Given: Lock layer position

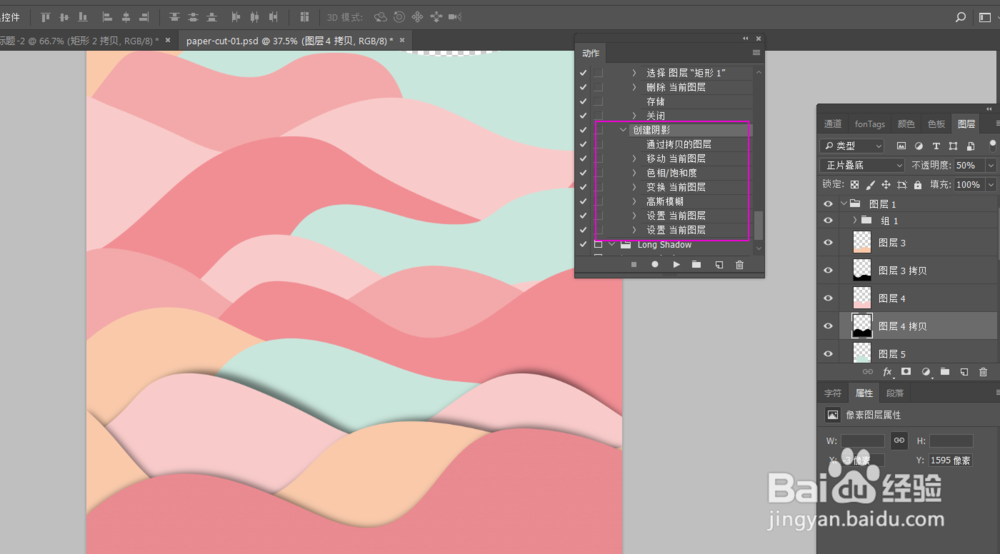Looking at the screenshot, I should (x=886, y=185).
